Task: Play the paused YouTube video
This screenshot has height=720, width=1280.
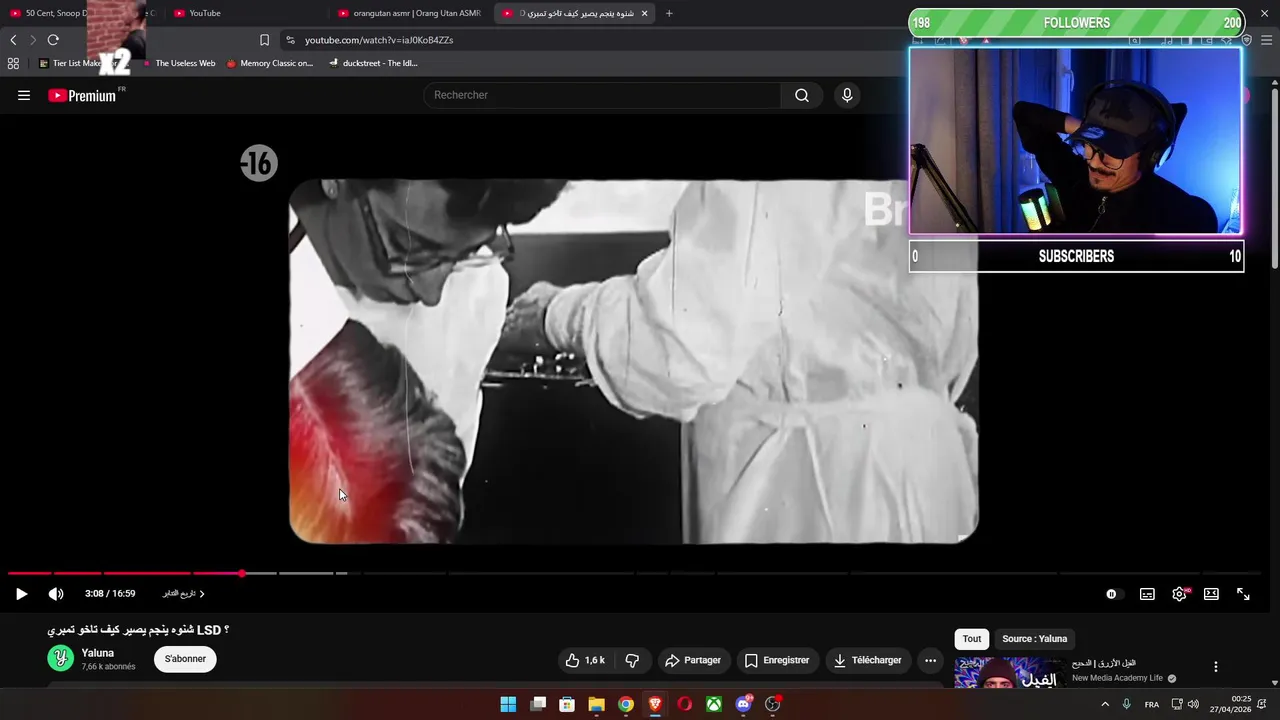Action: click(x=21, y=594)
